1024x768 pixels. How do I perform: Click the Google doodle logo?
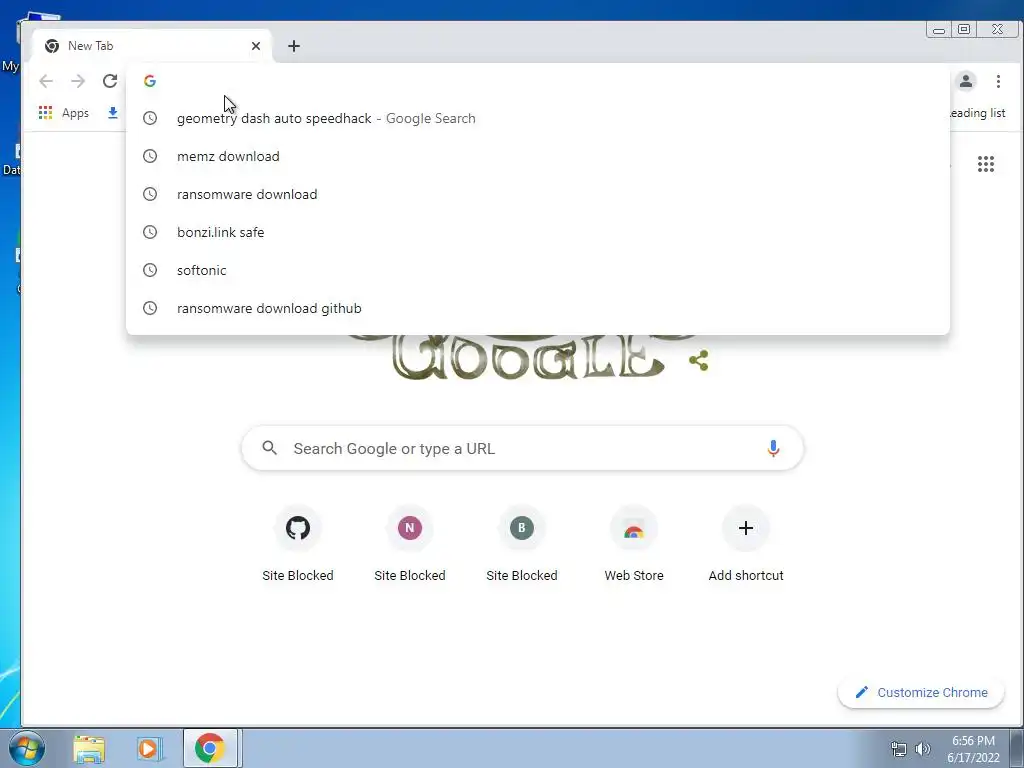(528, 357)
